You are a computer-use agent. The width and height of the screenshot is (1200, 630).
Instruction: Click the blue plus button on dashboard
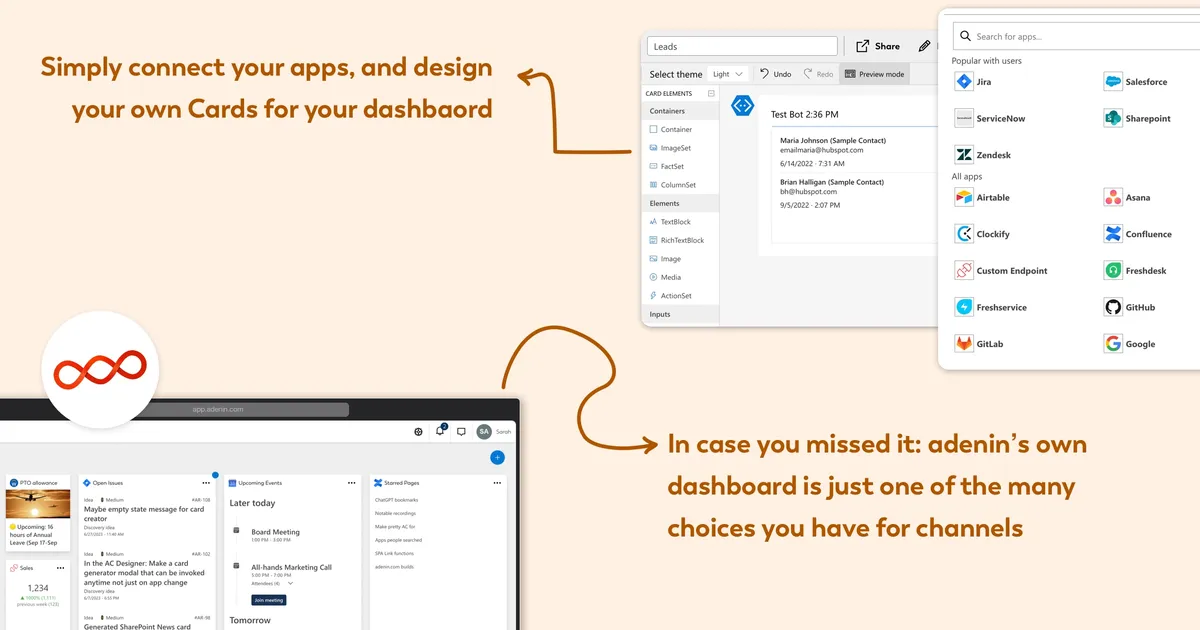click(x=497, y=457)
